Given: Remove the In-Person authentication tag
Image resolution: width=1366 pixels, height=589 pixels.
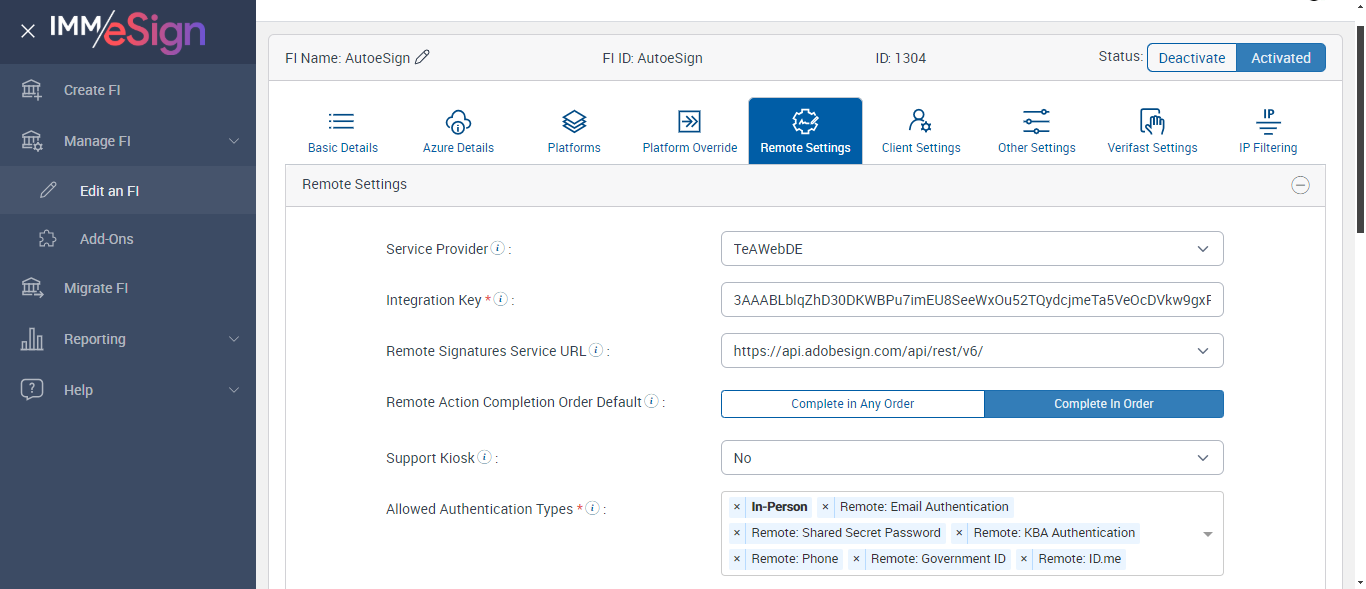Looking at the screenshot, I should [x=737, y=507].
